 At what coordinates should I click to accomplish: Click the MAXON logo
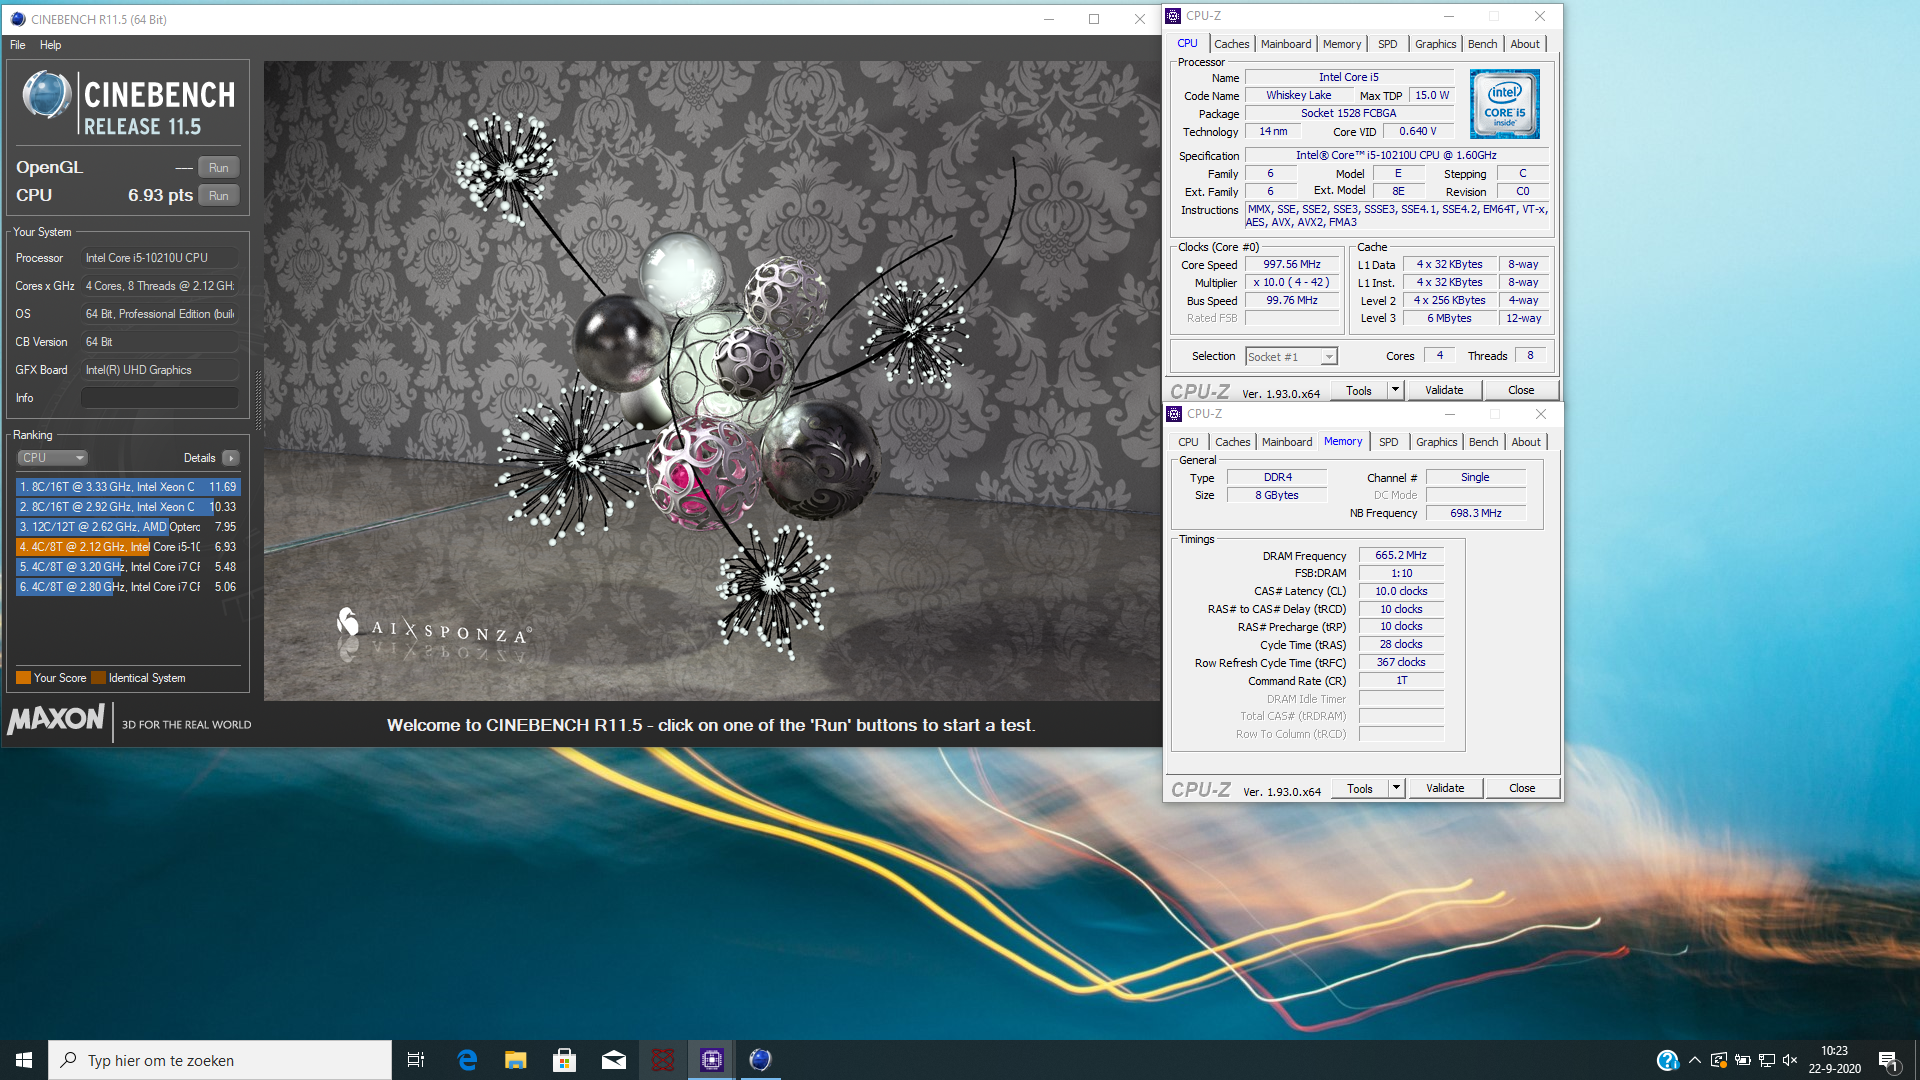56,719
